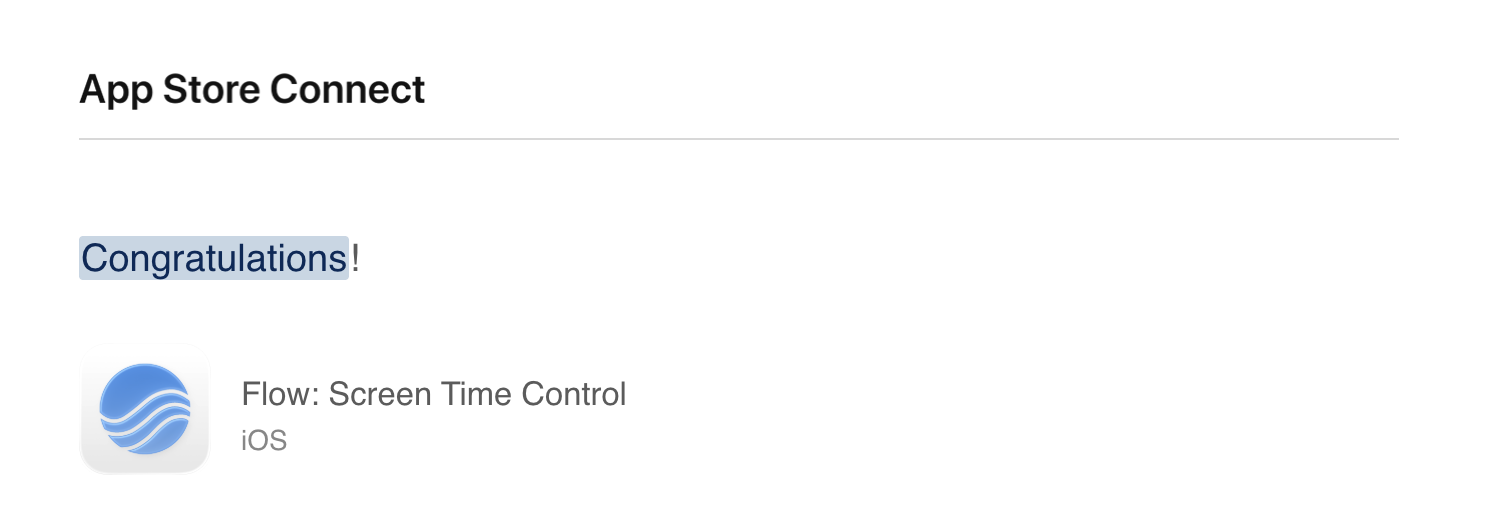Screen dimensions: 1498x526
Task: Click the divider line below the heading
Action: tap(738, 139)
